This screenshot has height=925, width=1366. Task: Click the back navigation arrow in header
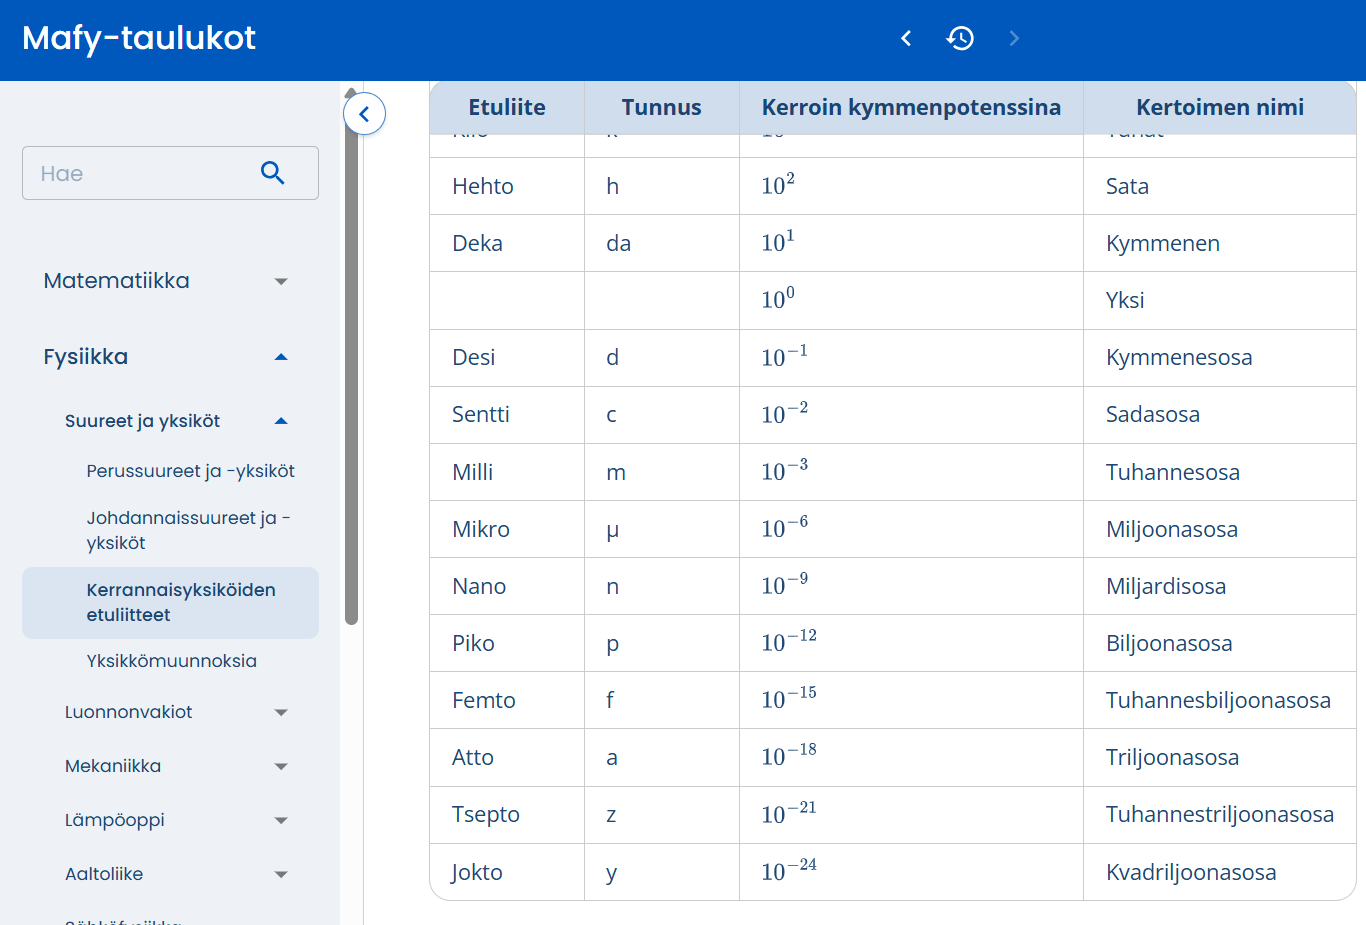pos(906,38)
